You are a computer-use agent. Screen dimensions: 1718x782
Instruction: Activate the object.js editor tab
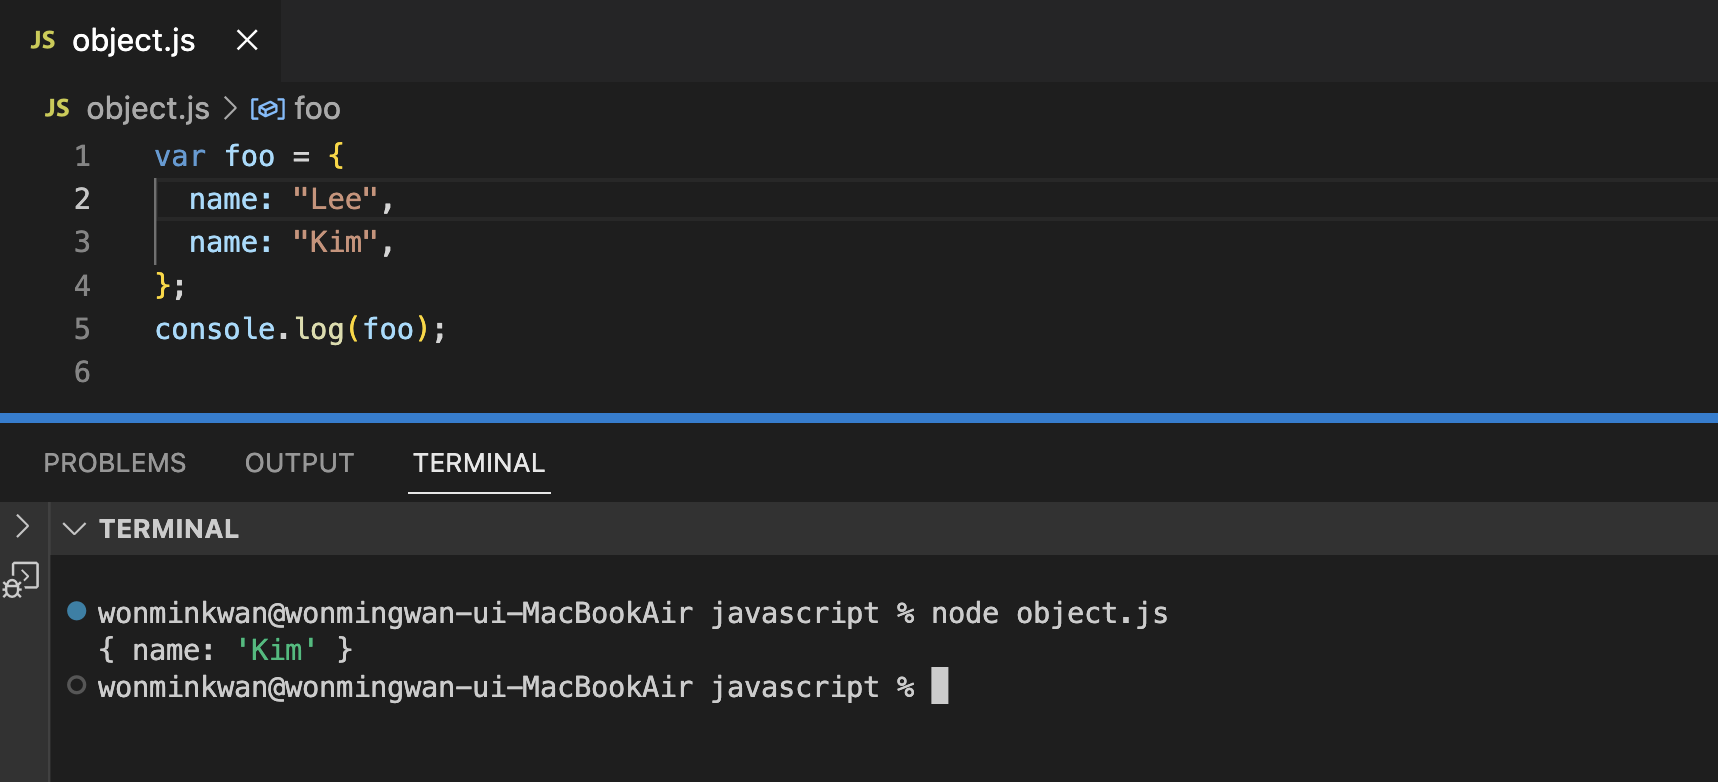click(134, 40)
